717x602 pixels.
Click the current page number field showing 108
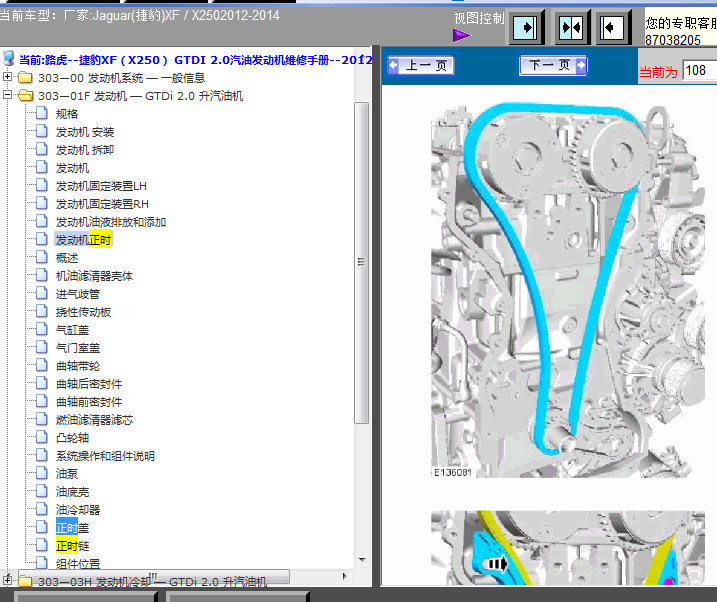(699, 71)
